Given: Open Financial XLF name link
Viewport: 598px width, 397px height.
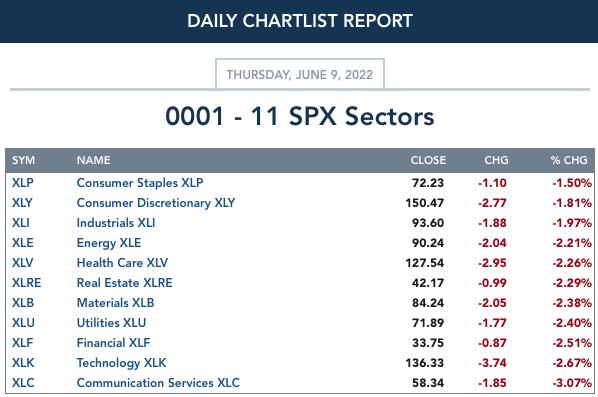Looking at the screenshot, I should point(113,342).
